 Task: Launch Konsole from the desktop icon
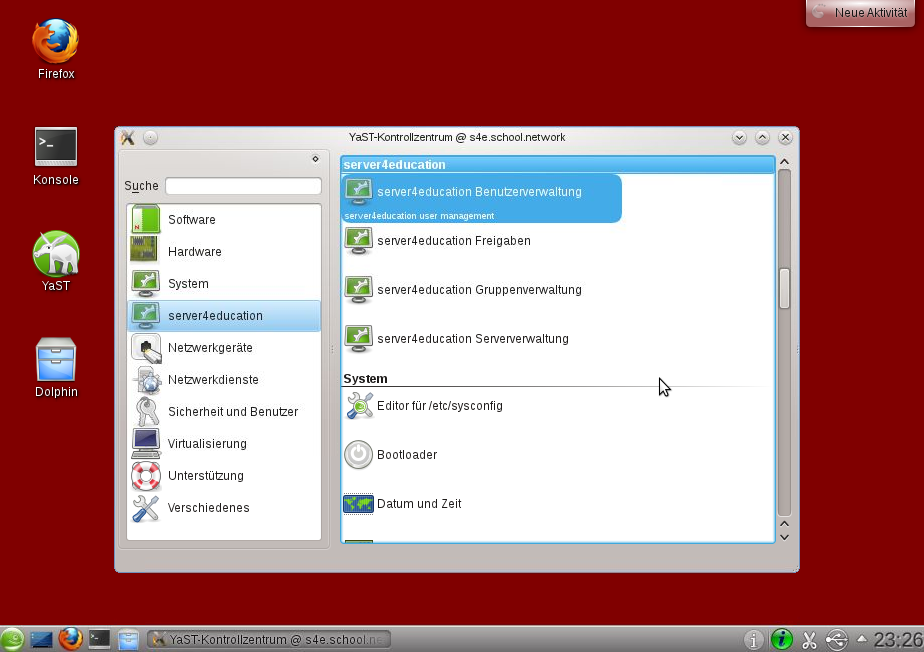55,146
